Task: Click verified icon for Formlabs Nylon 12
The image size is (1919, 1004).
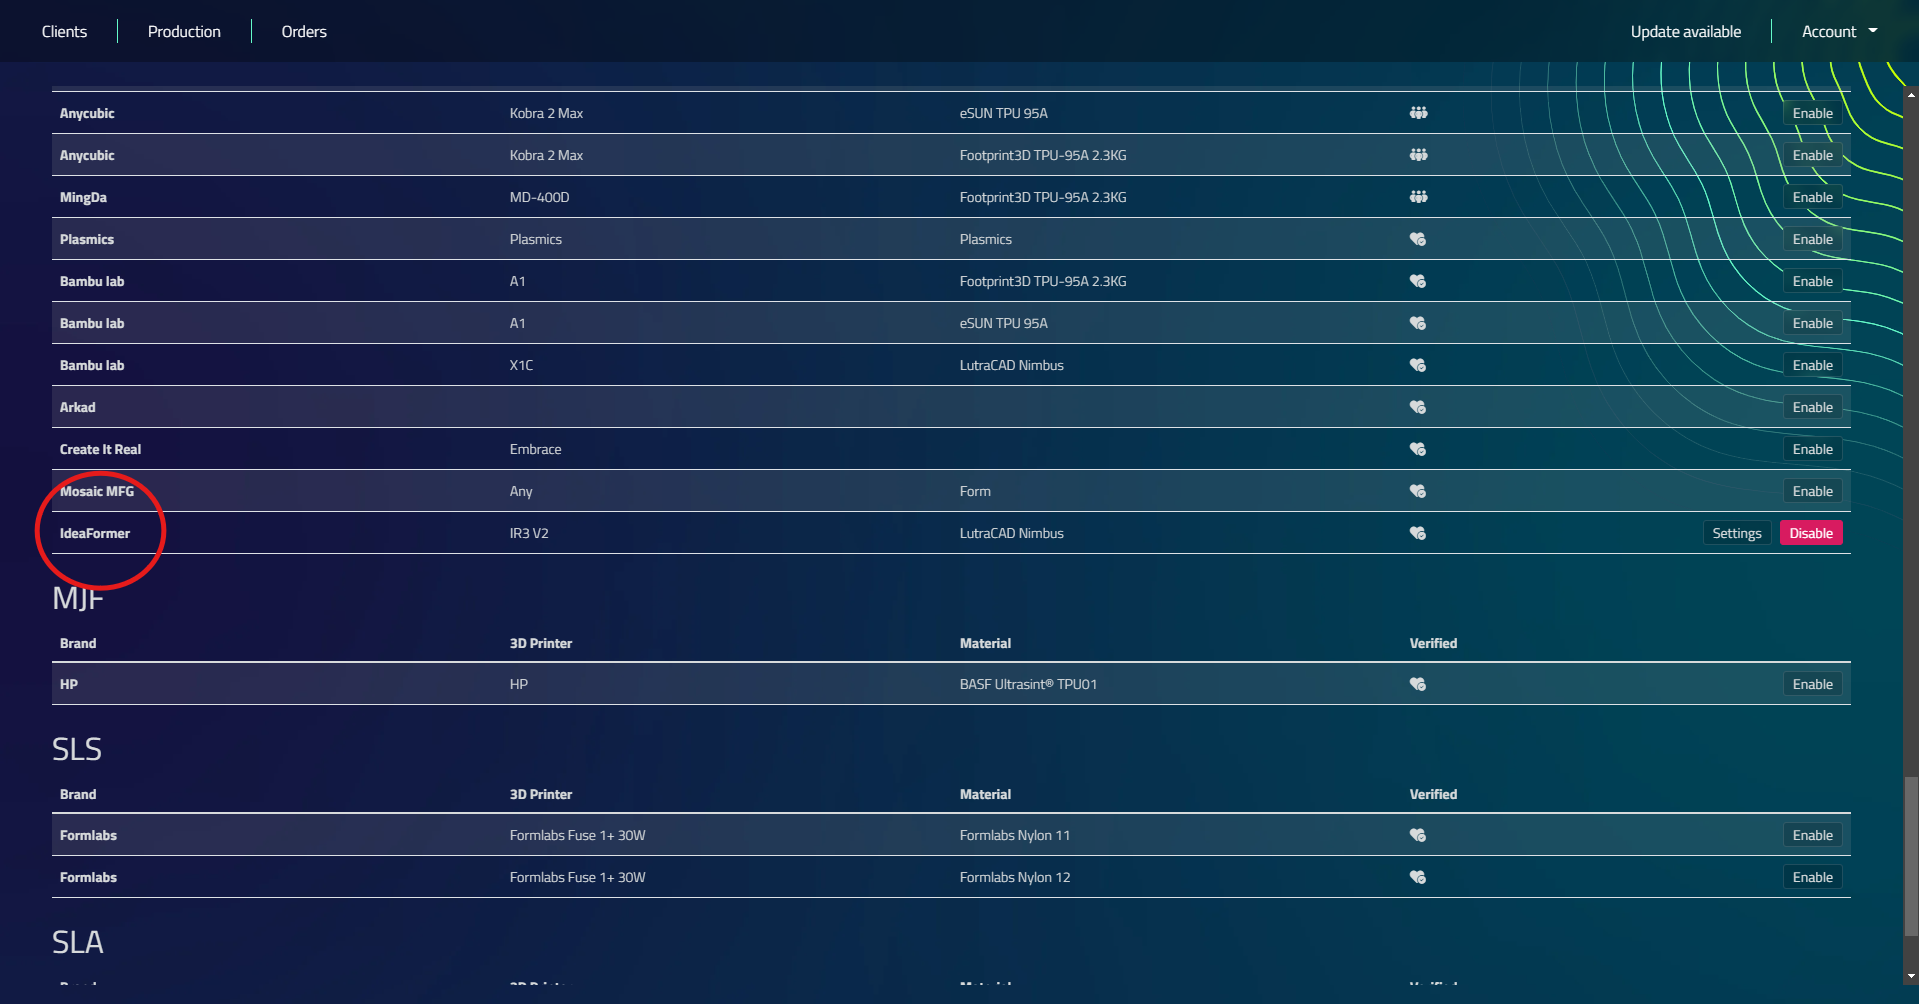Action: (1417, 877)
